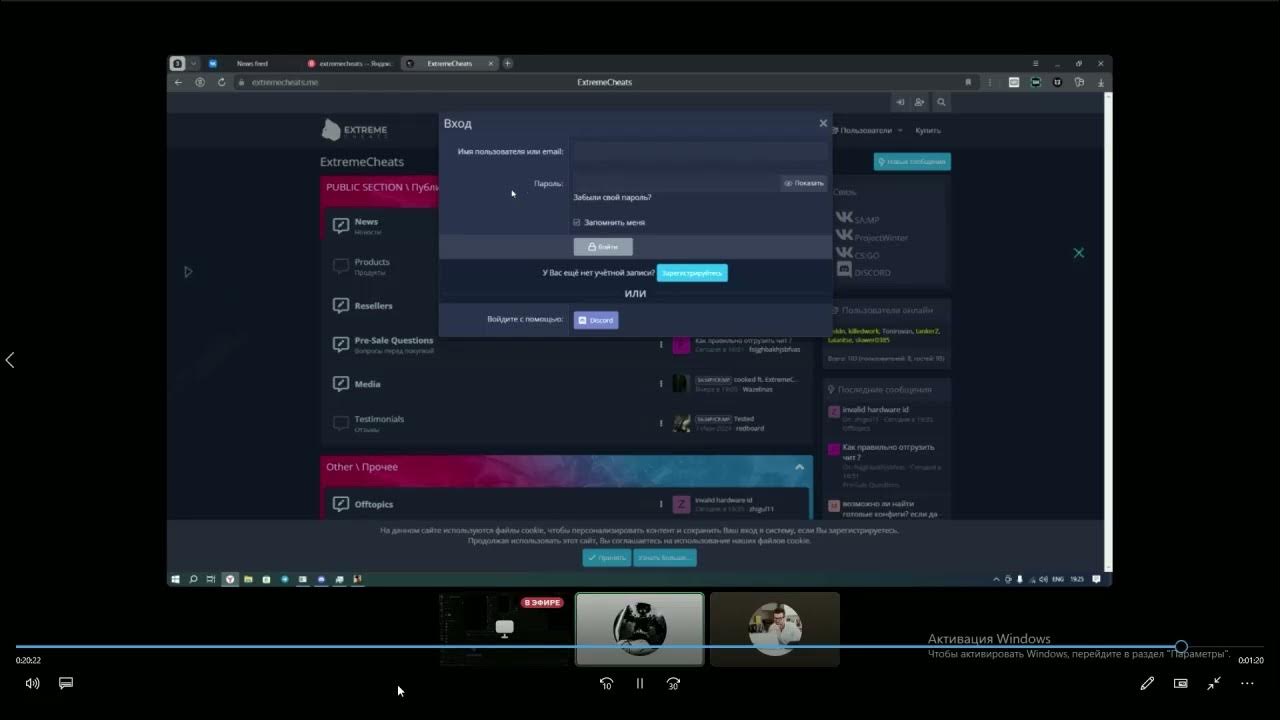Image resolution: width=1280 pixels, height=720 pixels.
Task: Open the Offtopics row's three-dot menu
Action: click(x=661, y=504)
